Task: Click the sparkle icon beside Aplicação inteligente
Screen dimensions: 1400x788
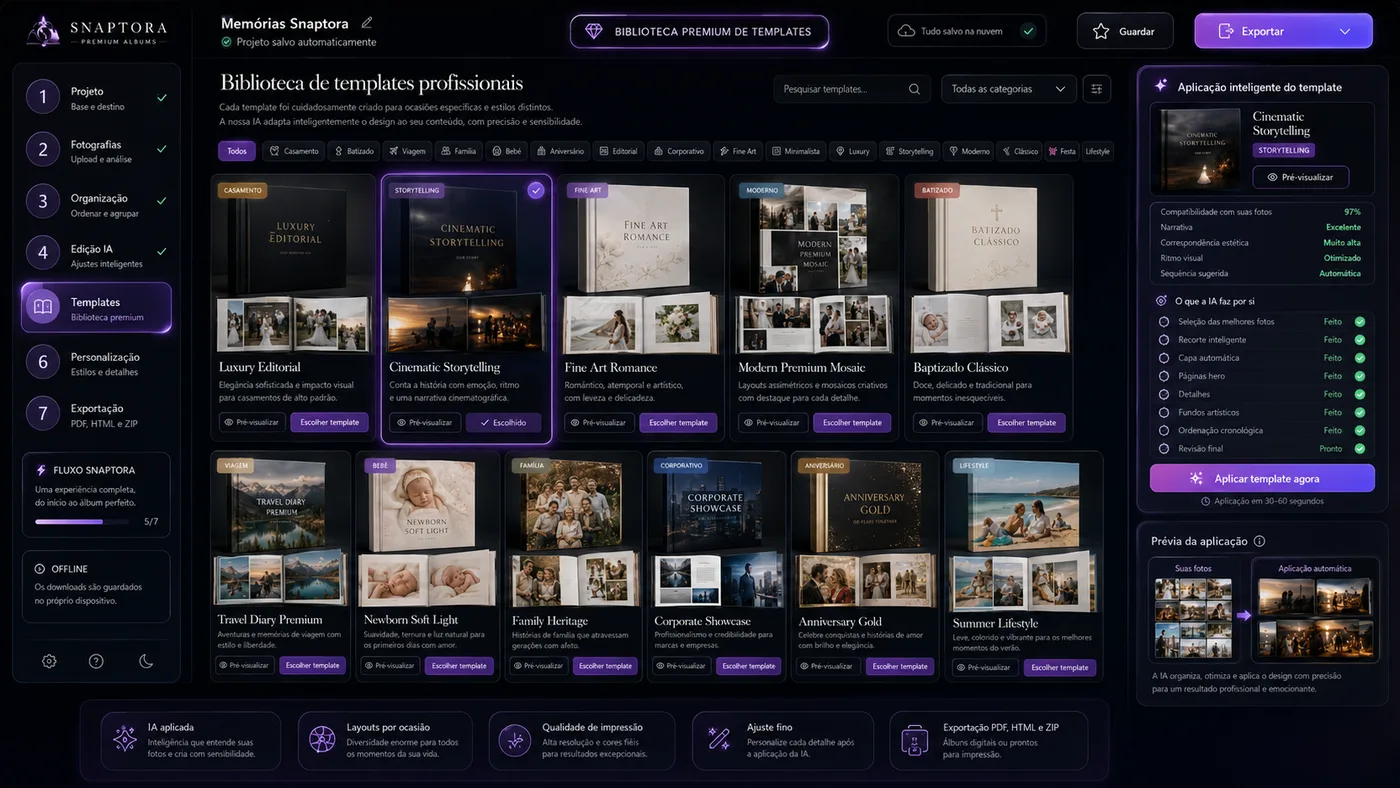Action: click(1161, 86)
